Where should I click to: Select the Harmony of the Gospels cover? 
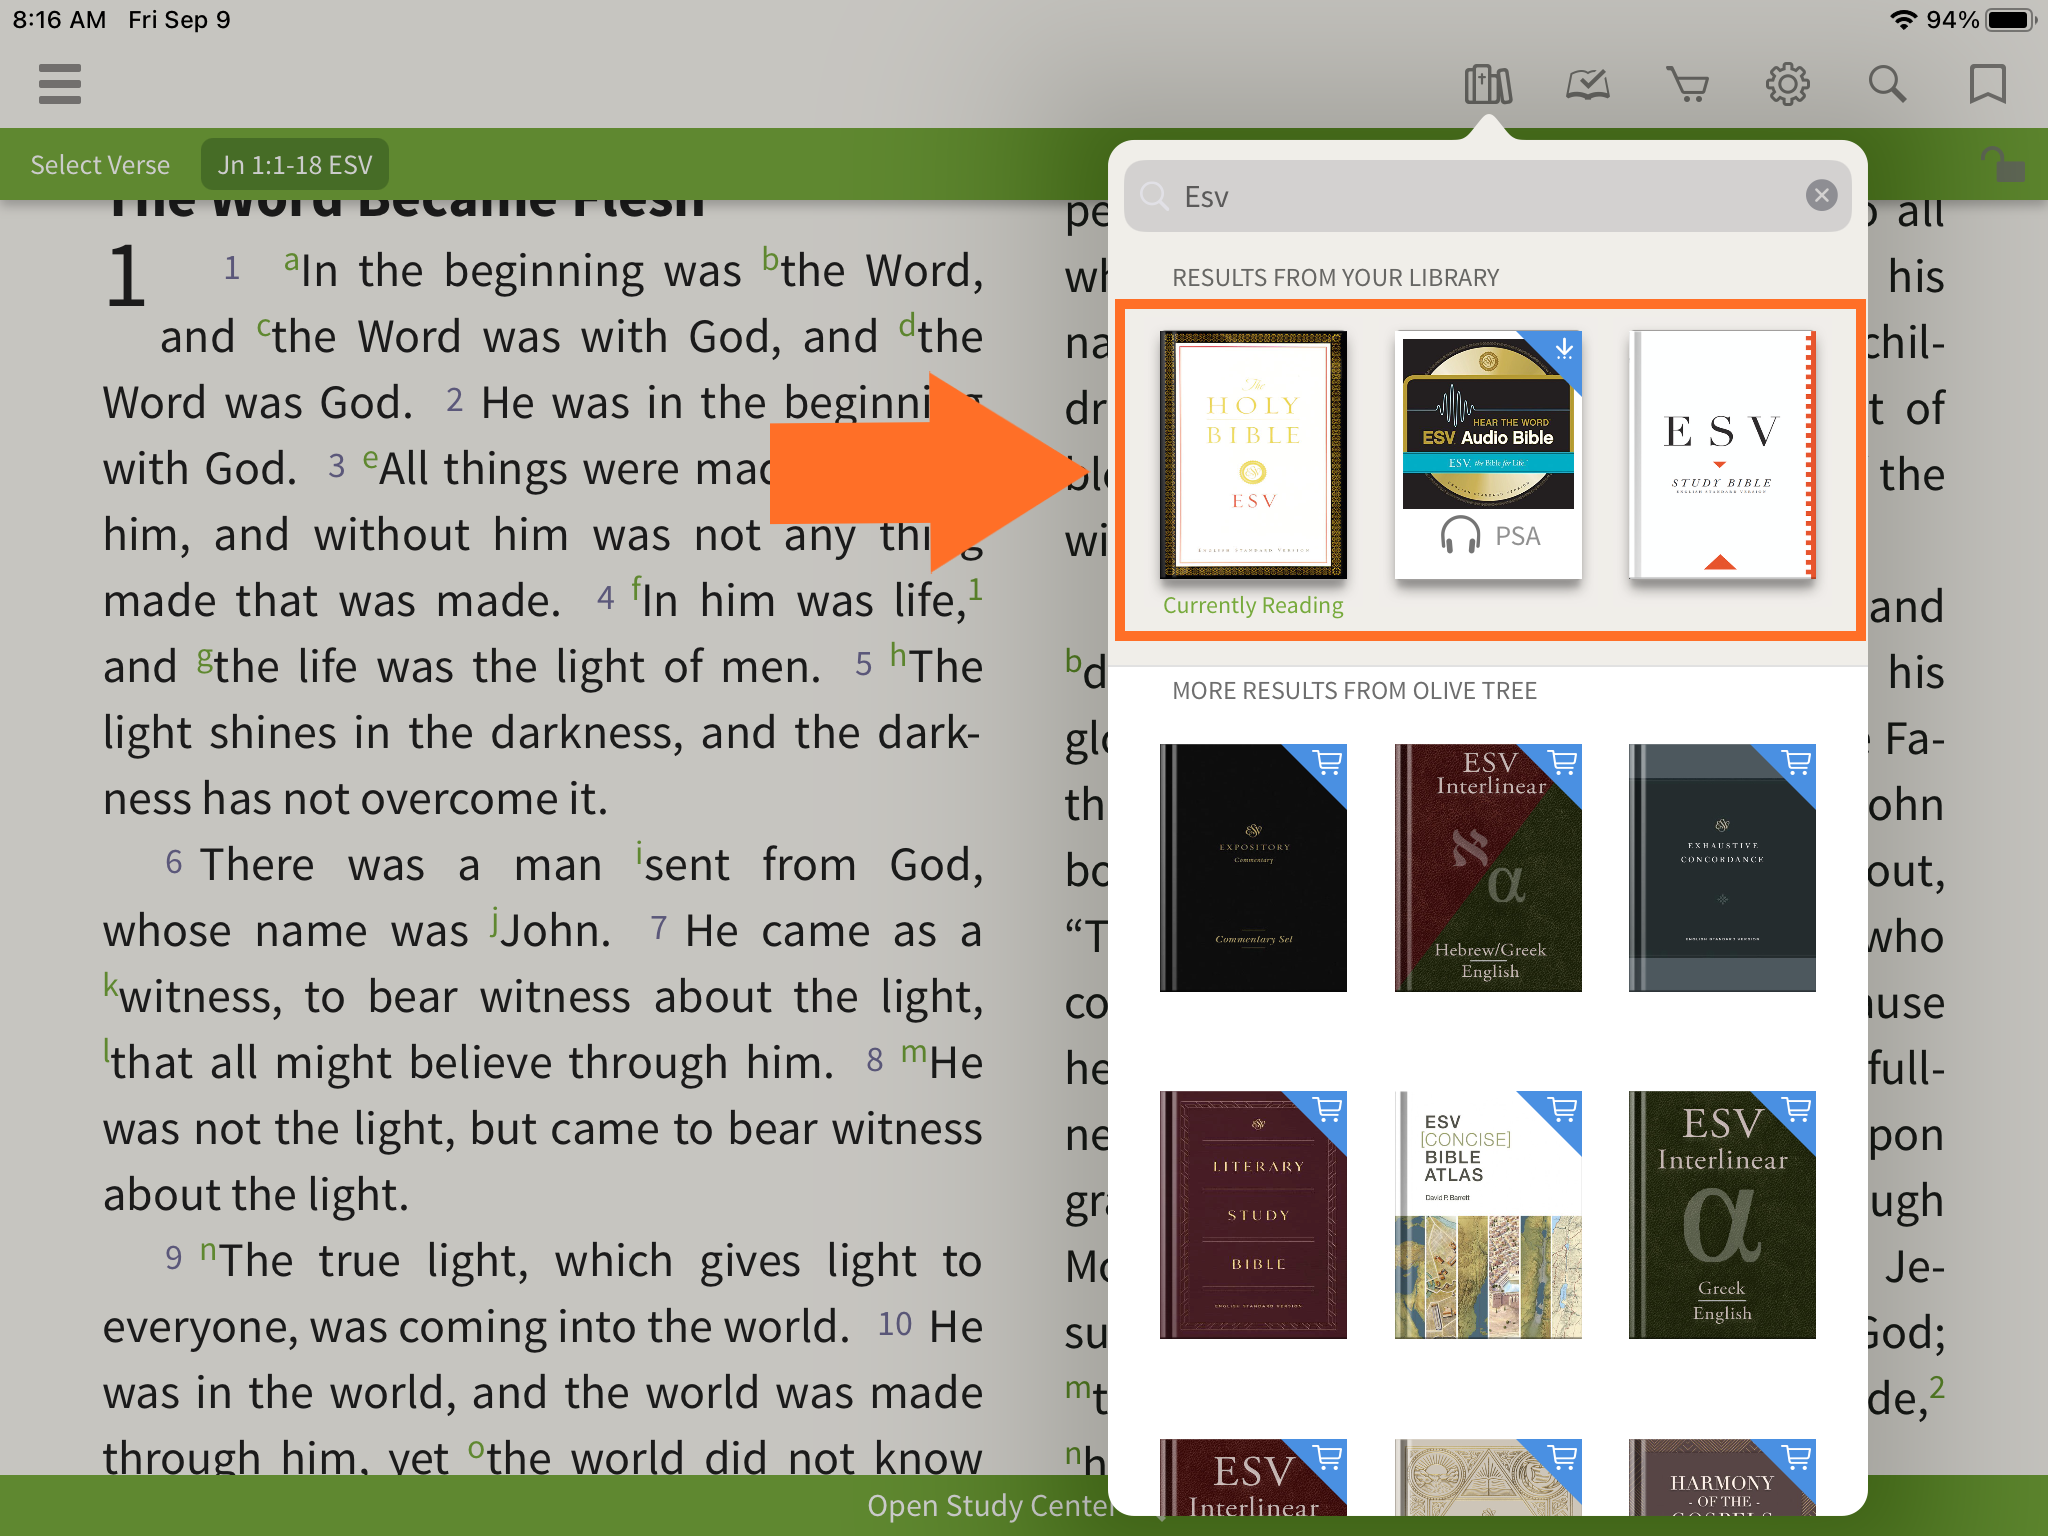pos(1722,1477)
